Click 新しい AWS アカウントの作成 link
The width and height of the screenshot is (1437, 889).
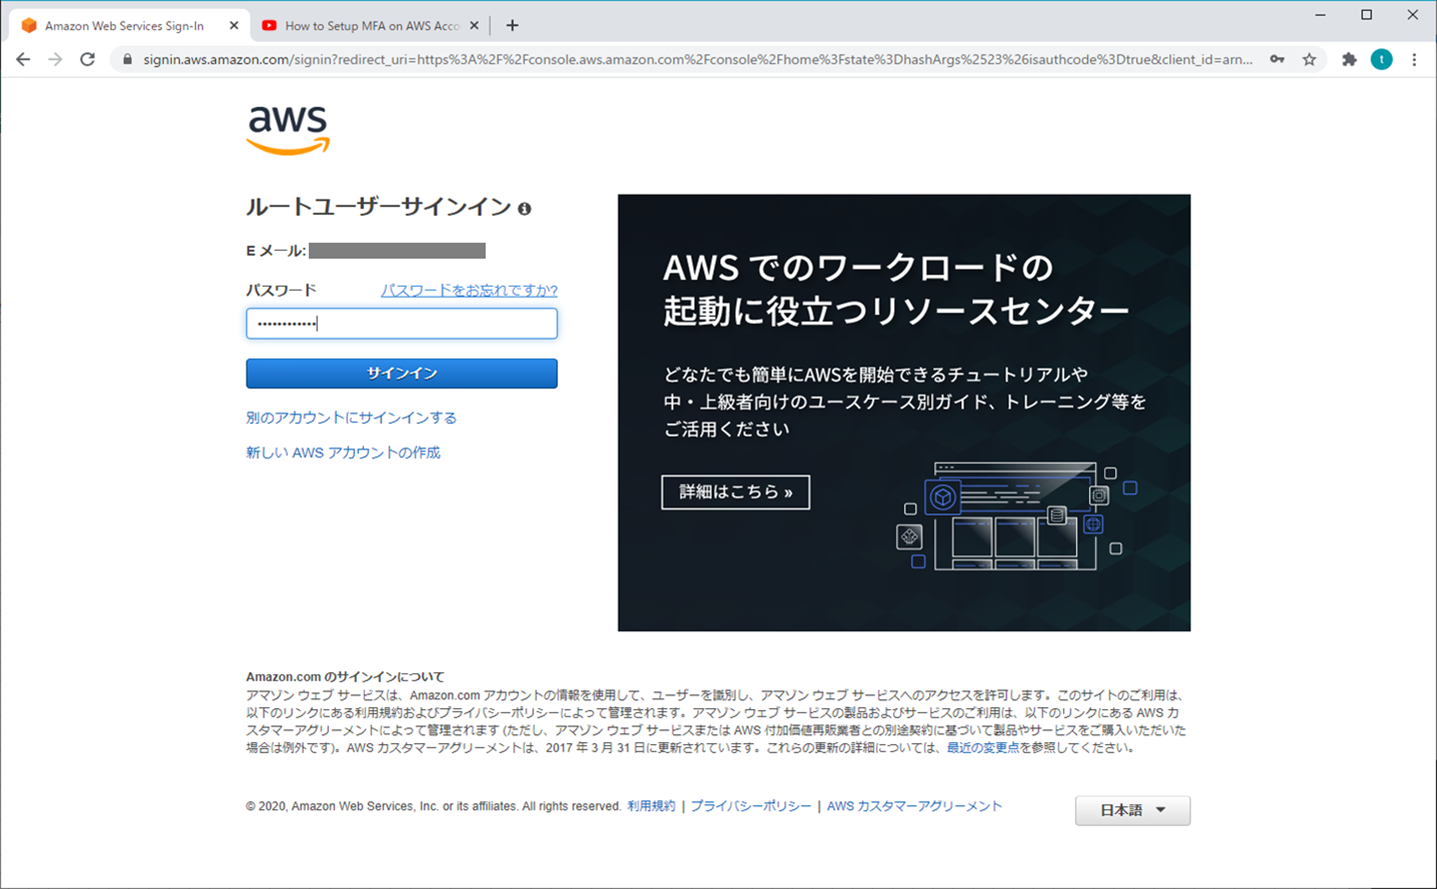(343, 453)
